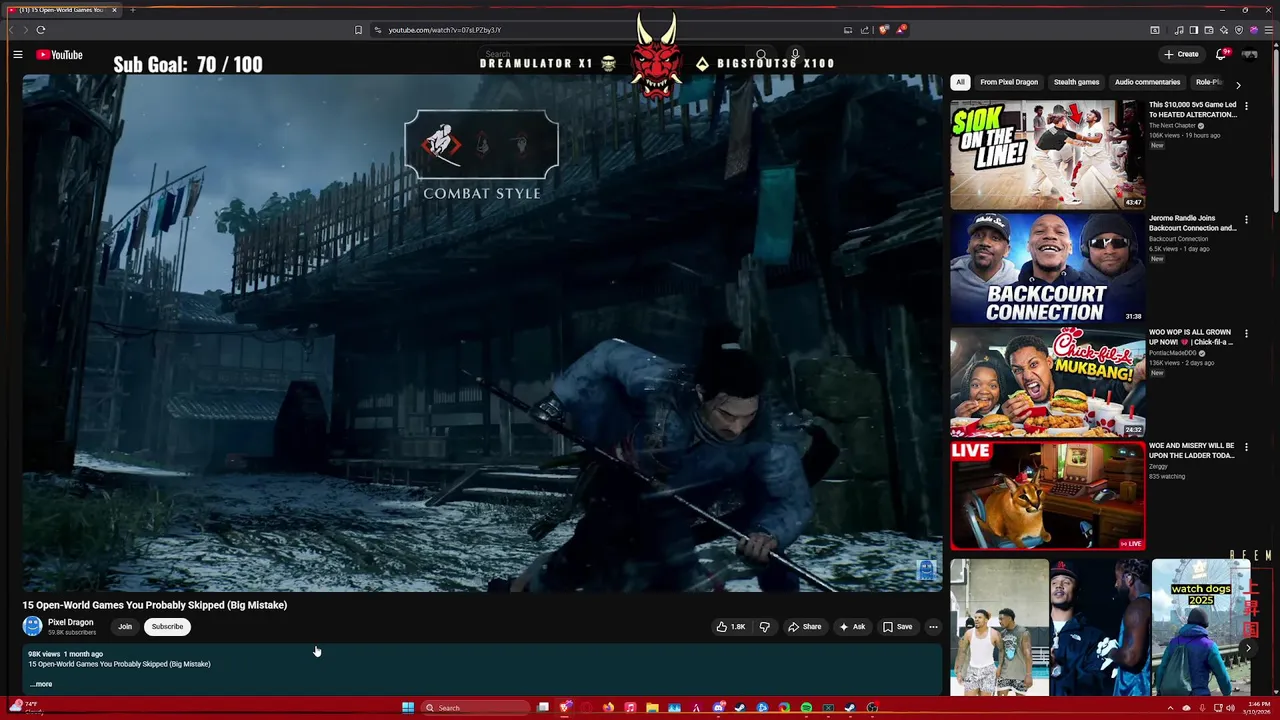Viewport: 1280px width, 720px height.
Task: Click the Ask button
Action: click(x=852, y=627)
